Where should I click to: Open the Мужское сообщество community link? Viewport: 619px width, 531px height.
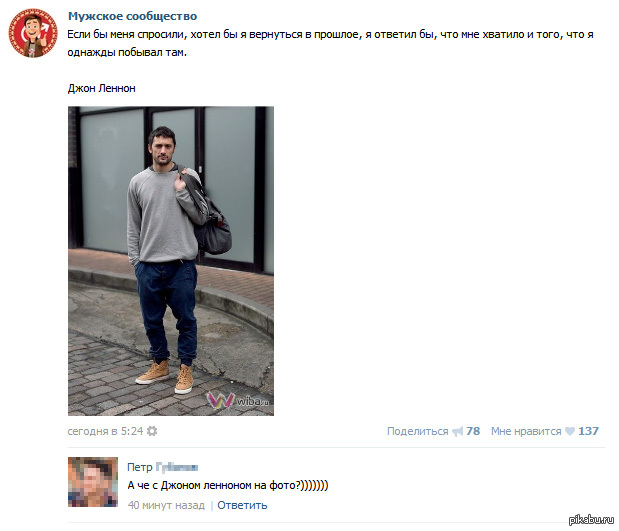point(132,16)
